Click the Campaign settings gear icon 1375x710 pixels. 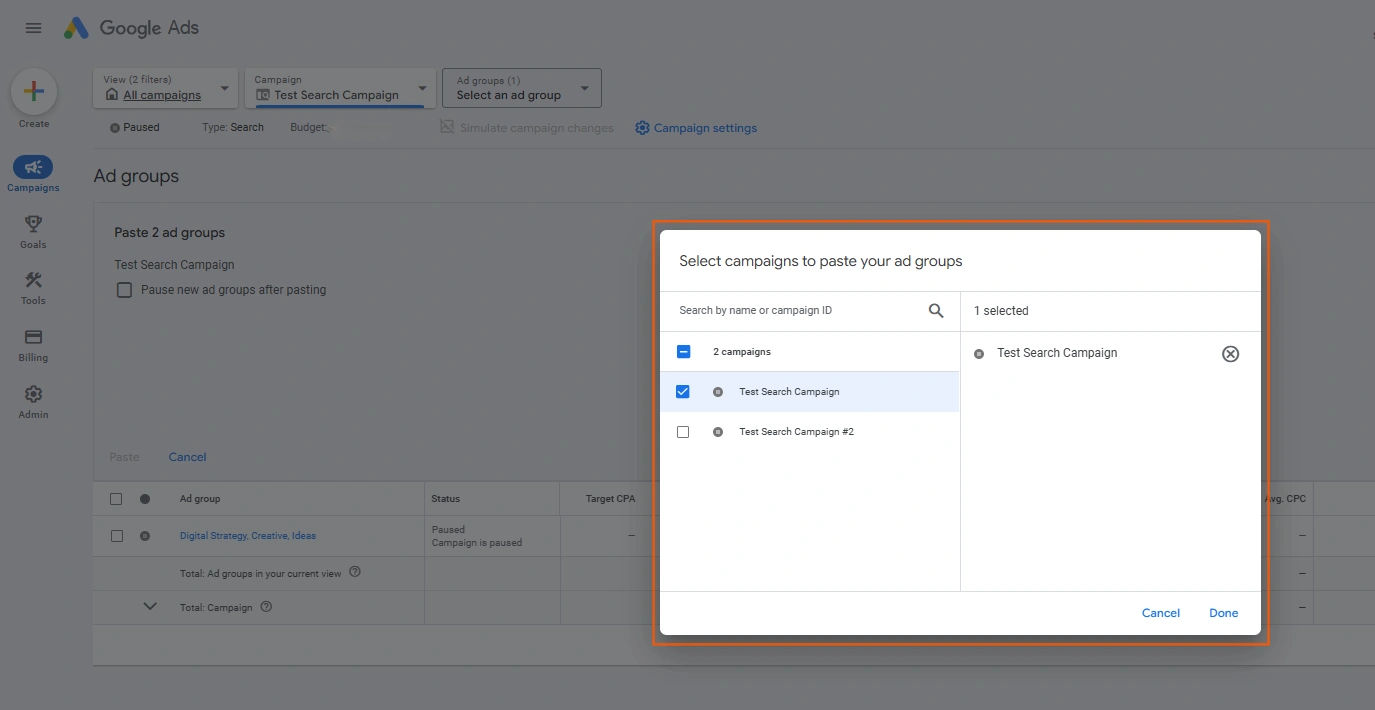[642, 128]
